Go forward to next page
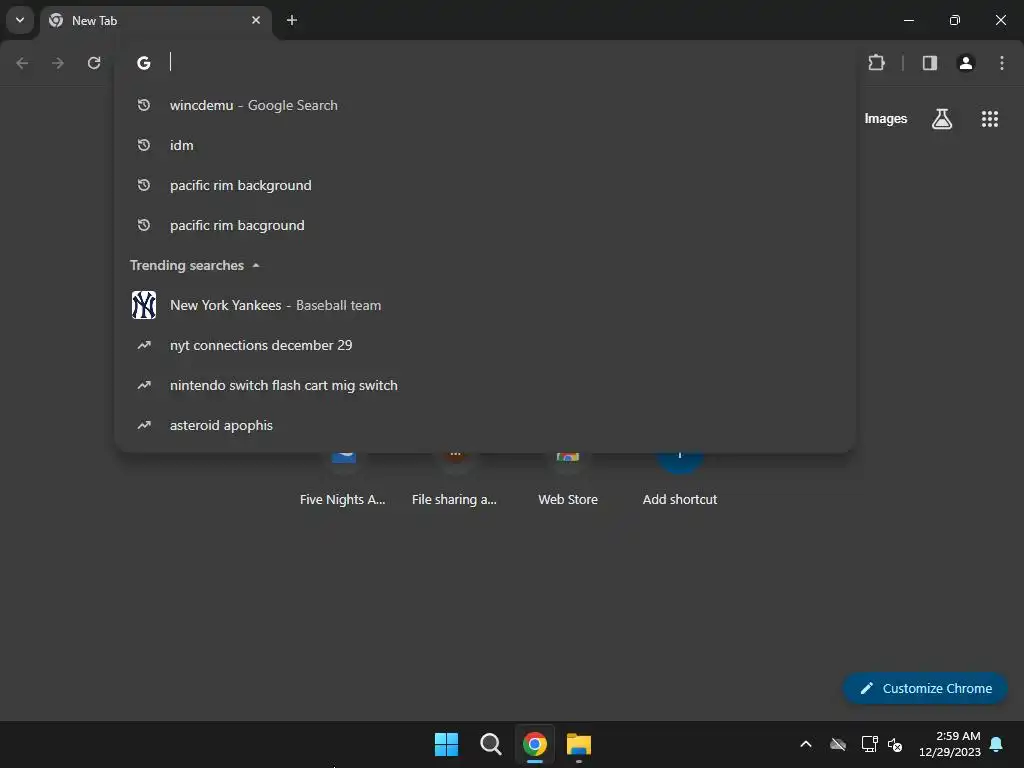Viewport: 1024px width, 768px height. point(58,63)
